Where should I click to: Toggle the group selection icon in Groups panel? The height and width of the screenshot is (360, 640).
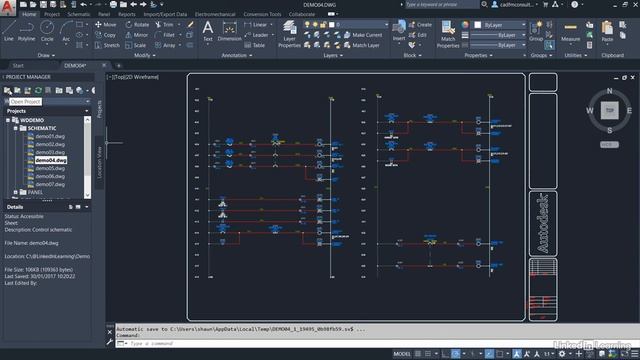coord(549,45)
